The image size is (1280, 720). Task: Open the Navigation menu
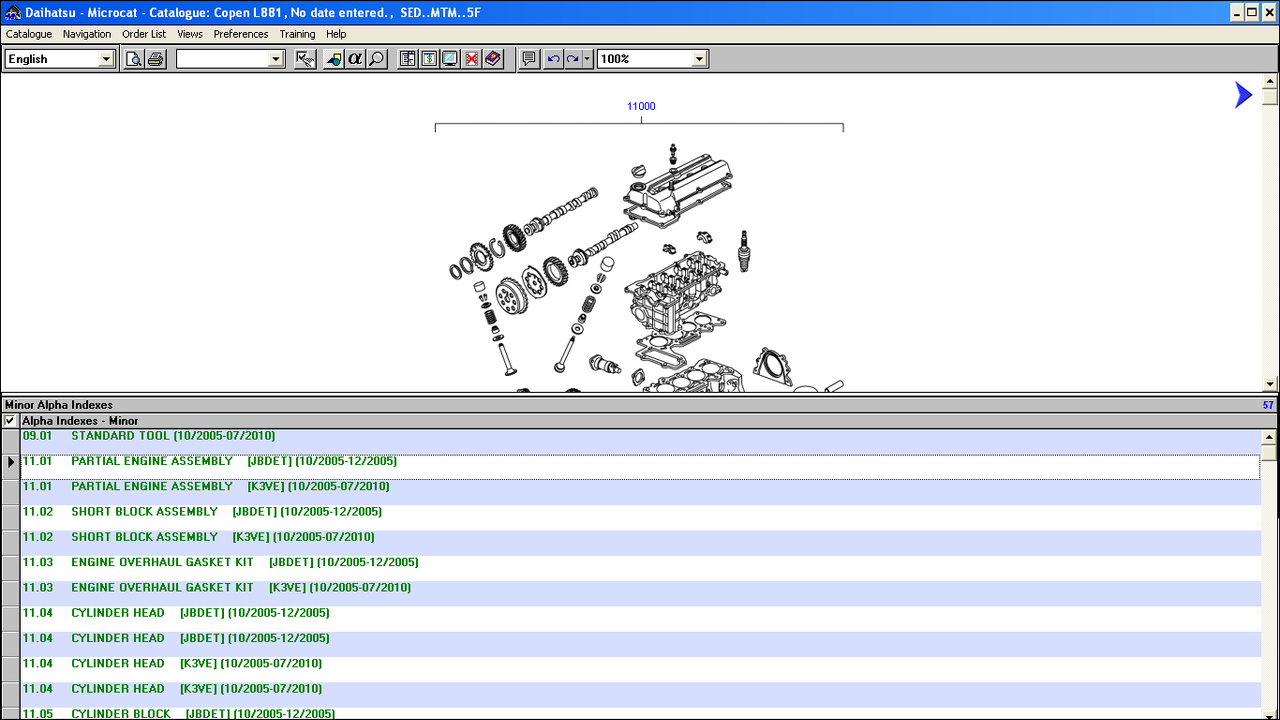87,34
